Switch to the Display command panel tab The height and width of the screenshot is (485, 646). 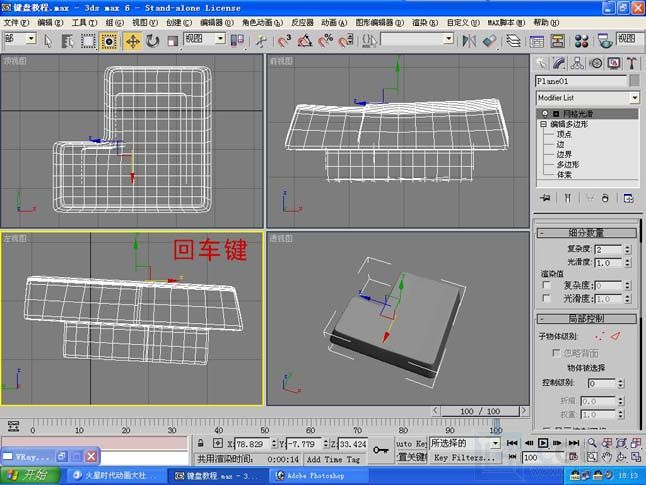click(614, 63)
